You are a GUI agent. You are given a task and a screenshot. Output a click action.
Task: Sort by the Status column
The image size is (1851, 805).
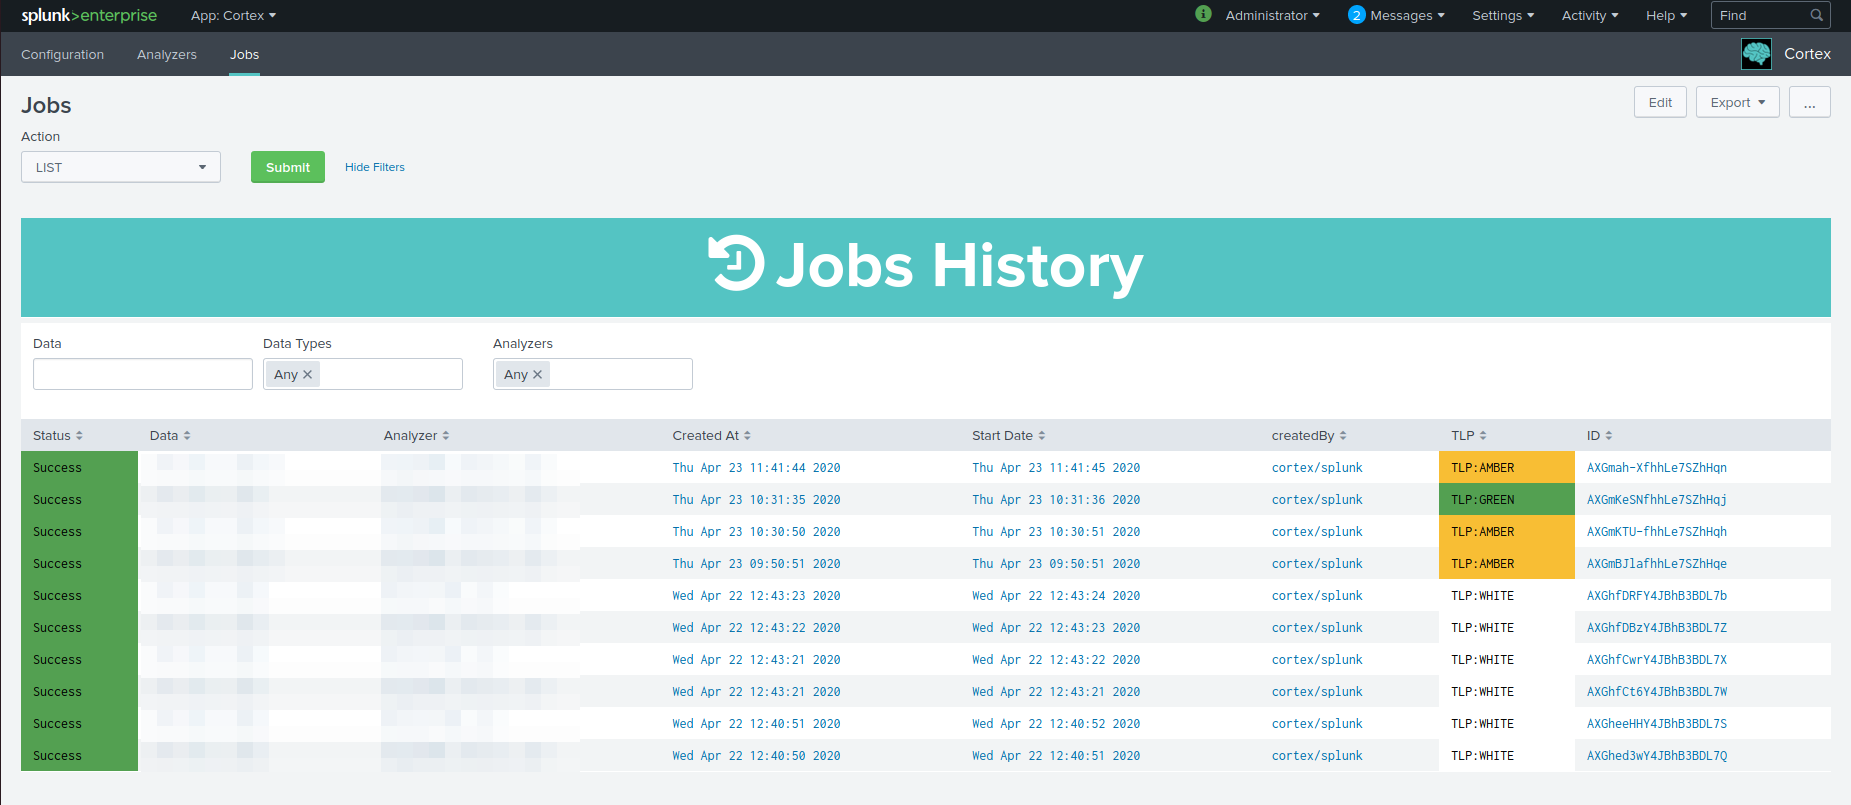tap(58, 435)
